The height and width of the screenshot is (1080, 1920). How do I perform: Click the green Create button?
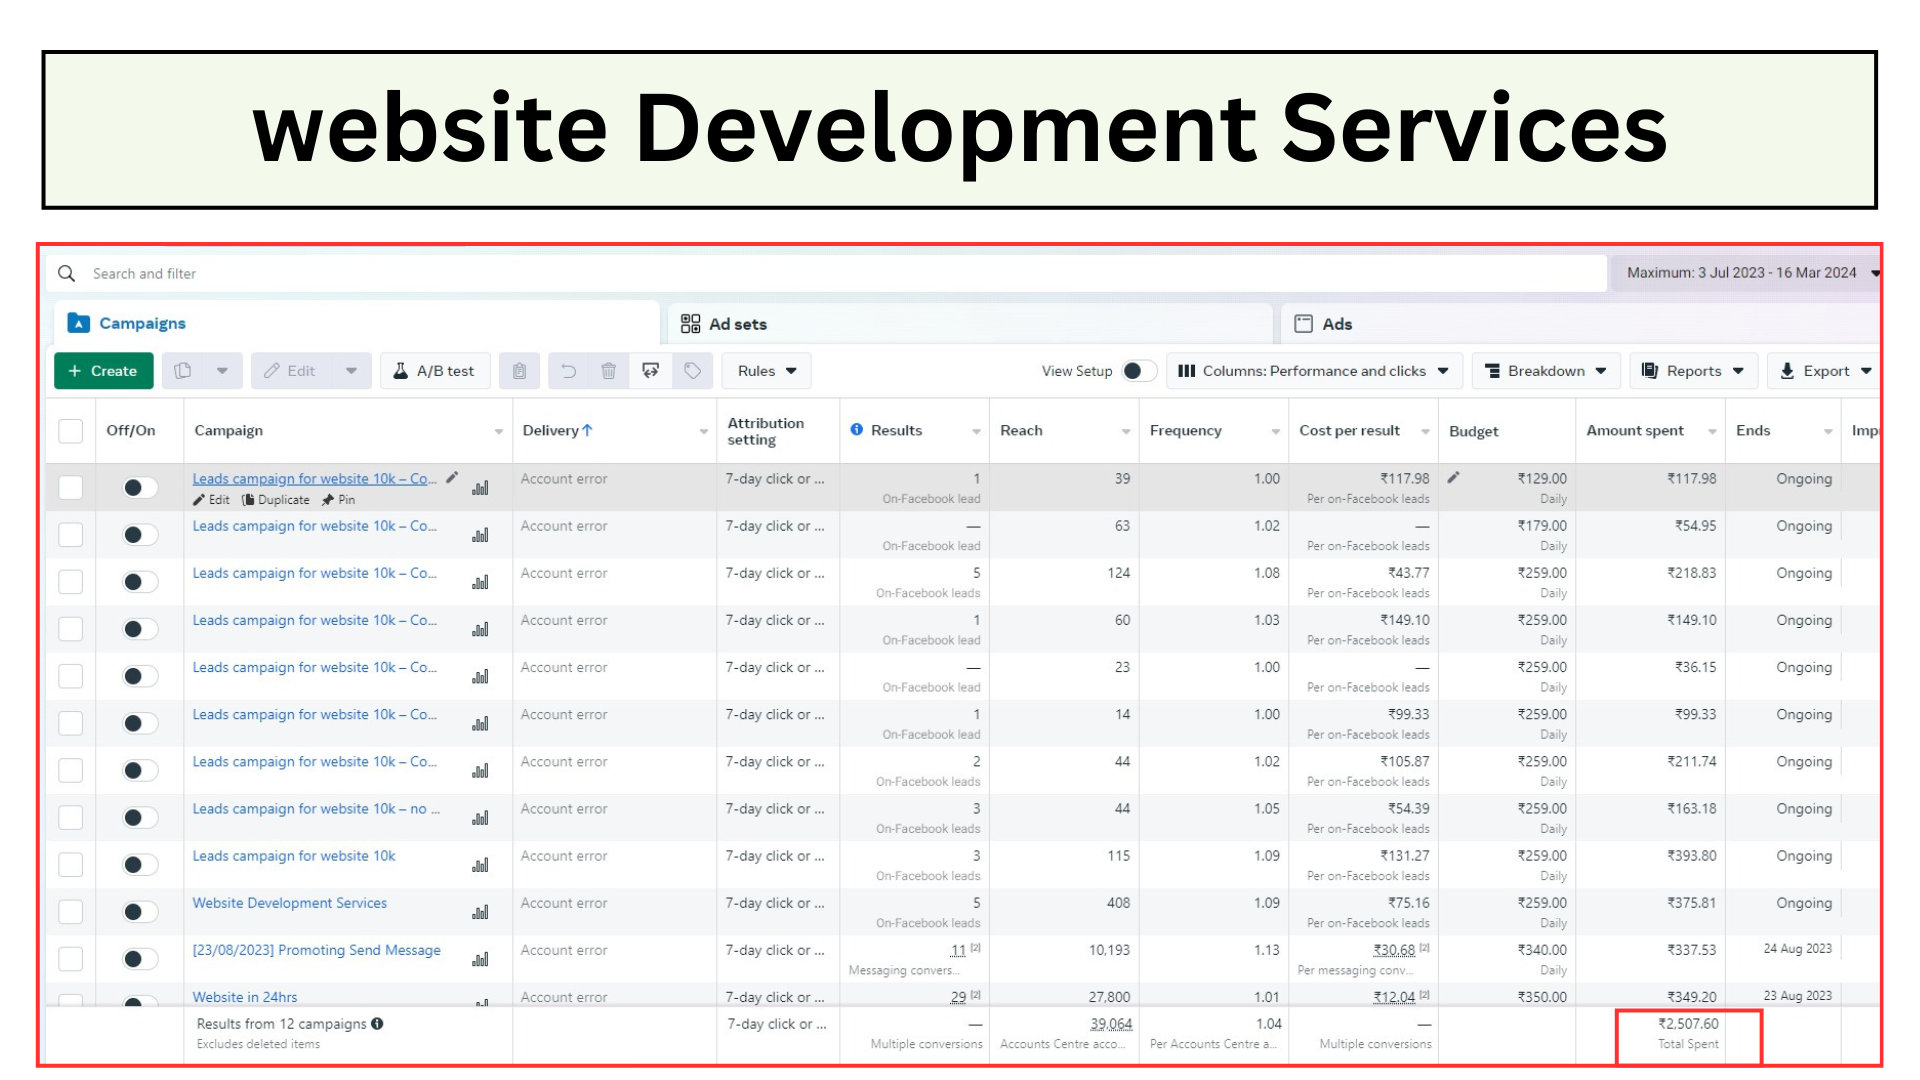pyautogui.click(x=103, y=371)
